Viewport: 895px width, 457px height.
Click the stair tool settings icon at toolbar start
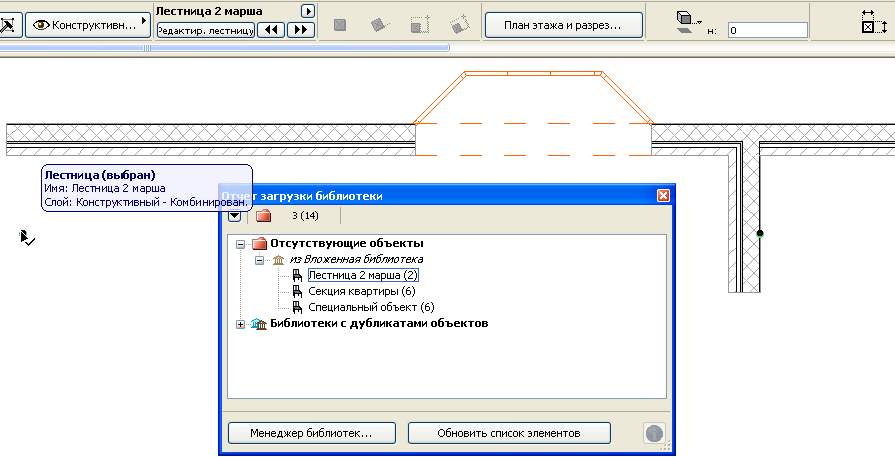click(8, 26)
